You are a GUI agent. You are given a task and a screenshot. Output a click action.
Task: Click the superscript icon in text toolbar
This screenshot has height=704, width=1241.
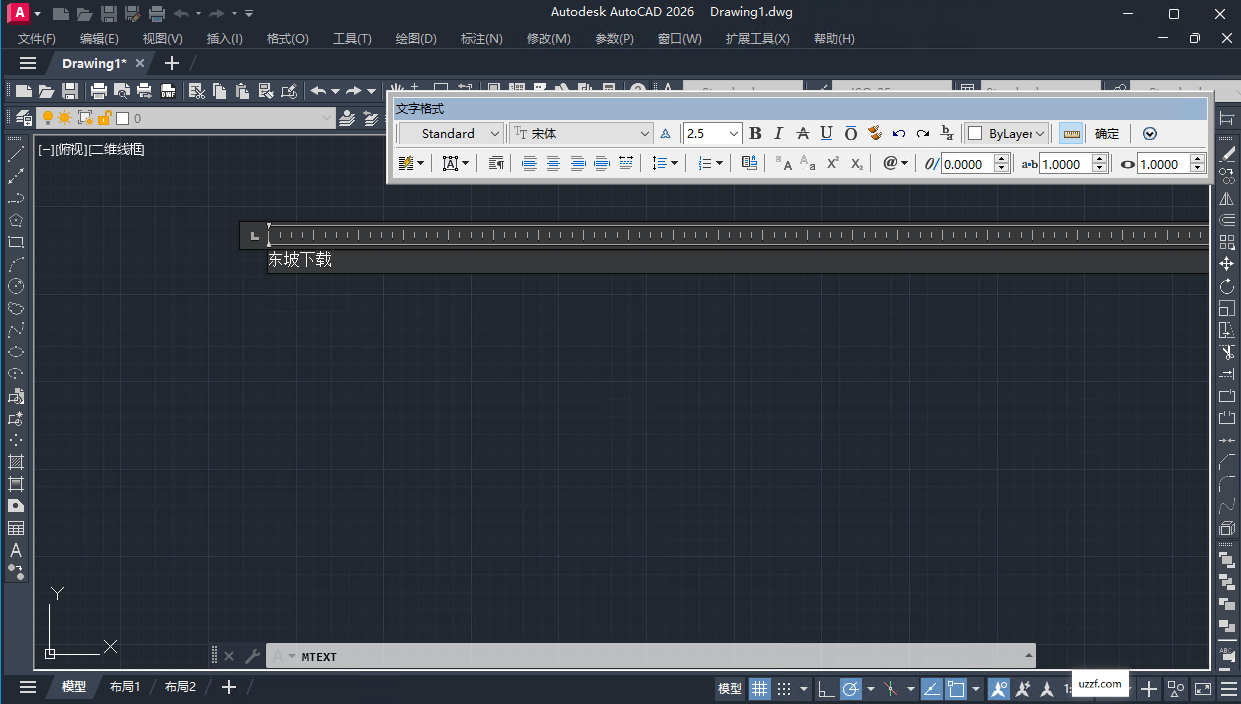tap(830, 162)
